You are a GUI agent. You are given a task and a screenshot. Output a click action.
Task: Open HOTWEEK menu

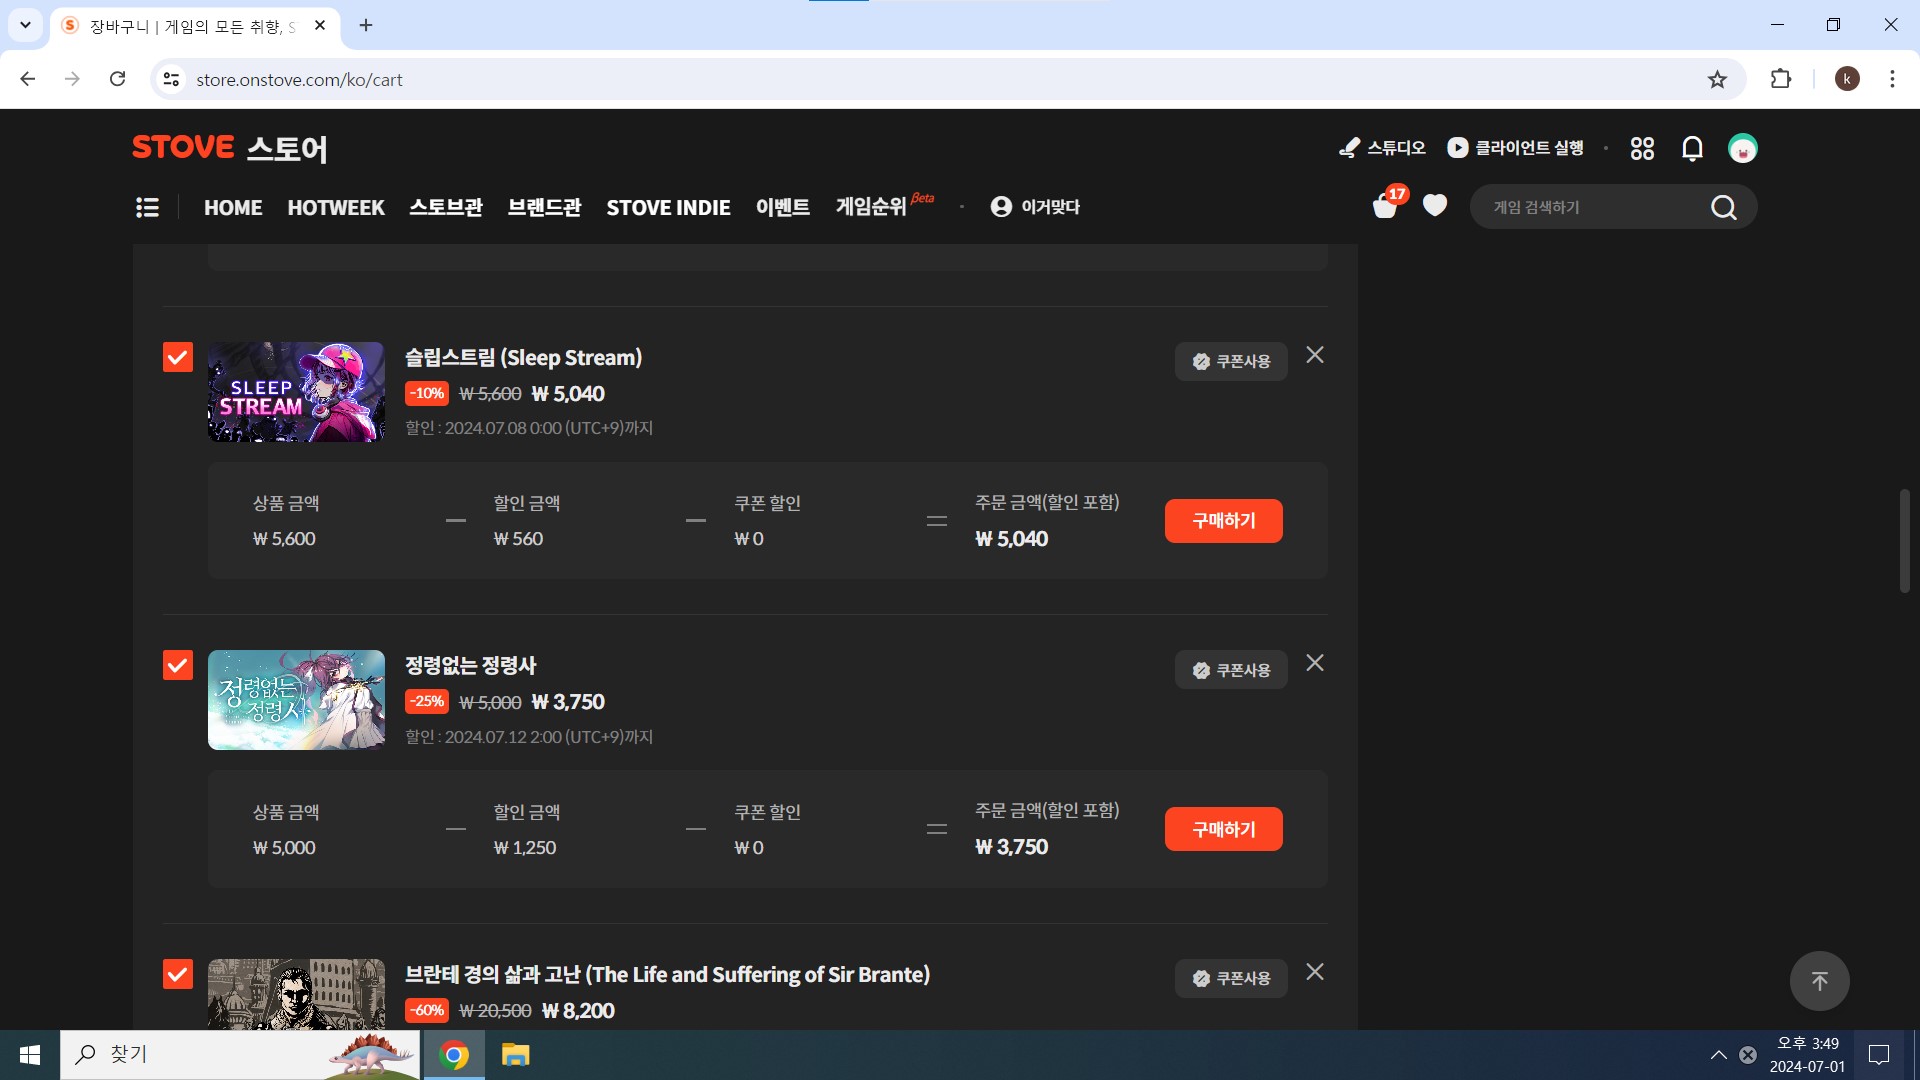click(336, 207)
